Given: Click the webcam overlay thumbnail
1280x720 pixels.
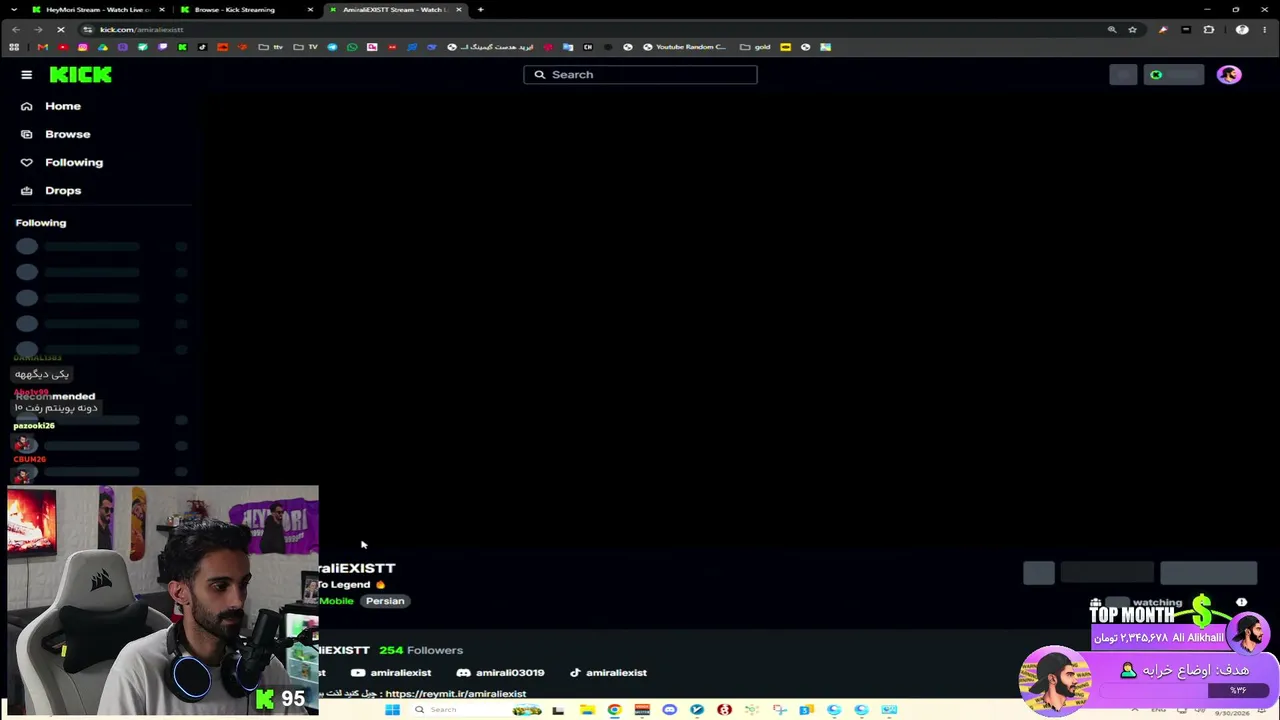Looking at the screenshot, I should point(163,601).
